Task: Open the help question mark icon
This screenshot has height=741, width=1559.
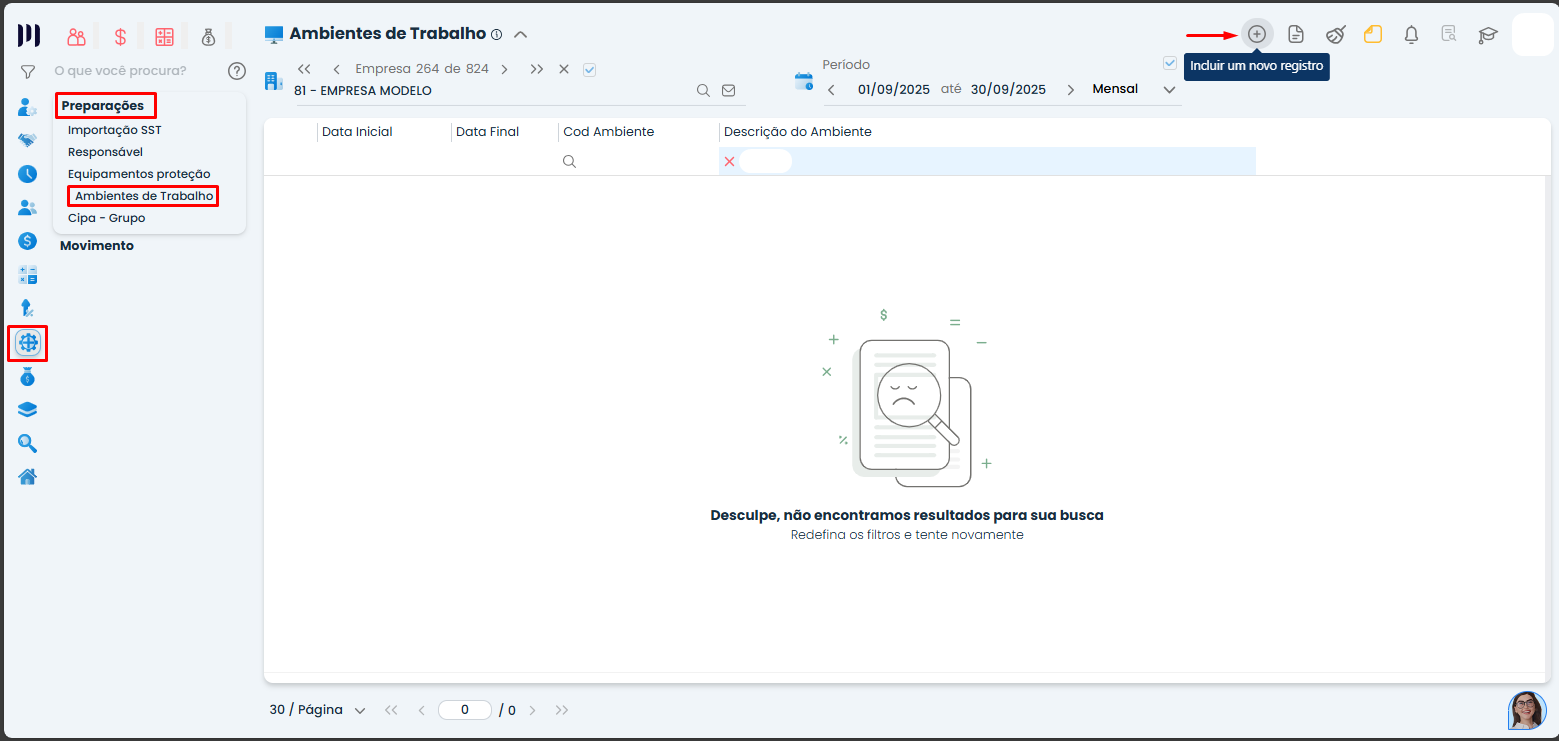Action: 237,70
